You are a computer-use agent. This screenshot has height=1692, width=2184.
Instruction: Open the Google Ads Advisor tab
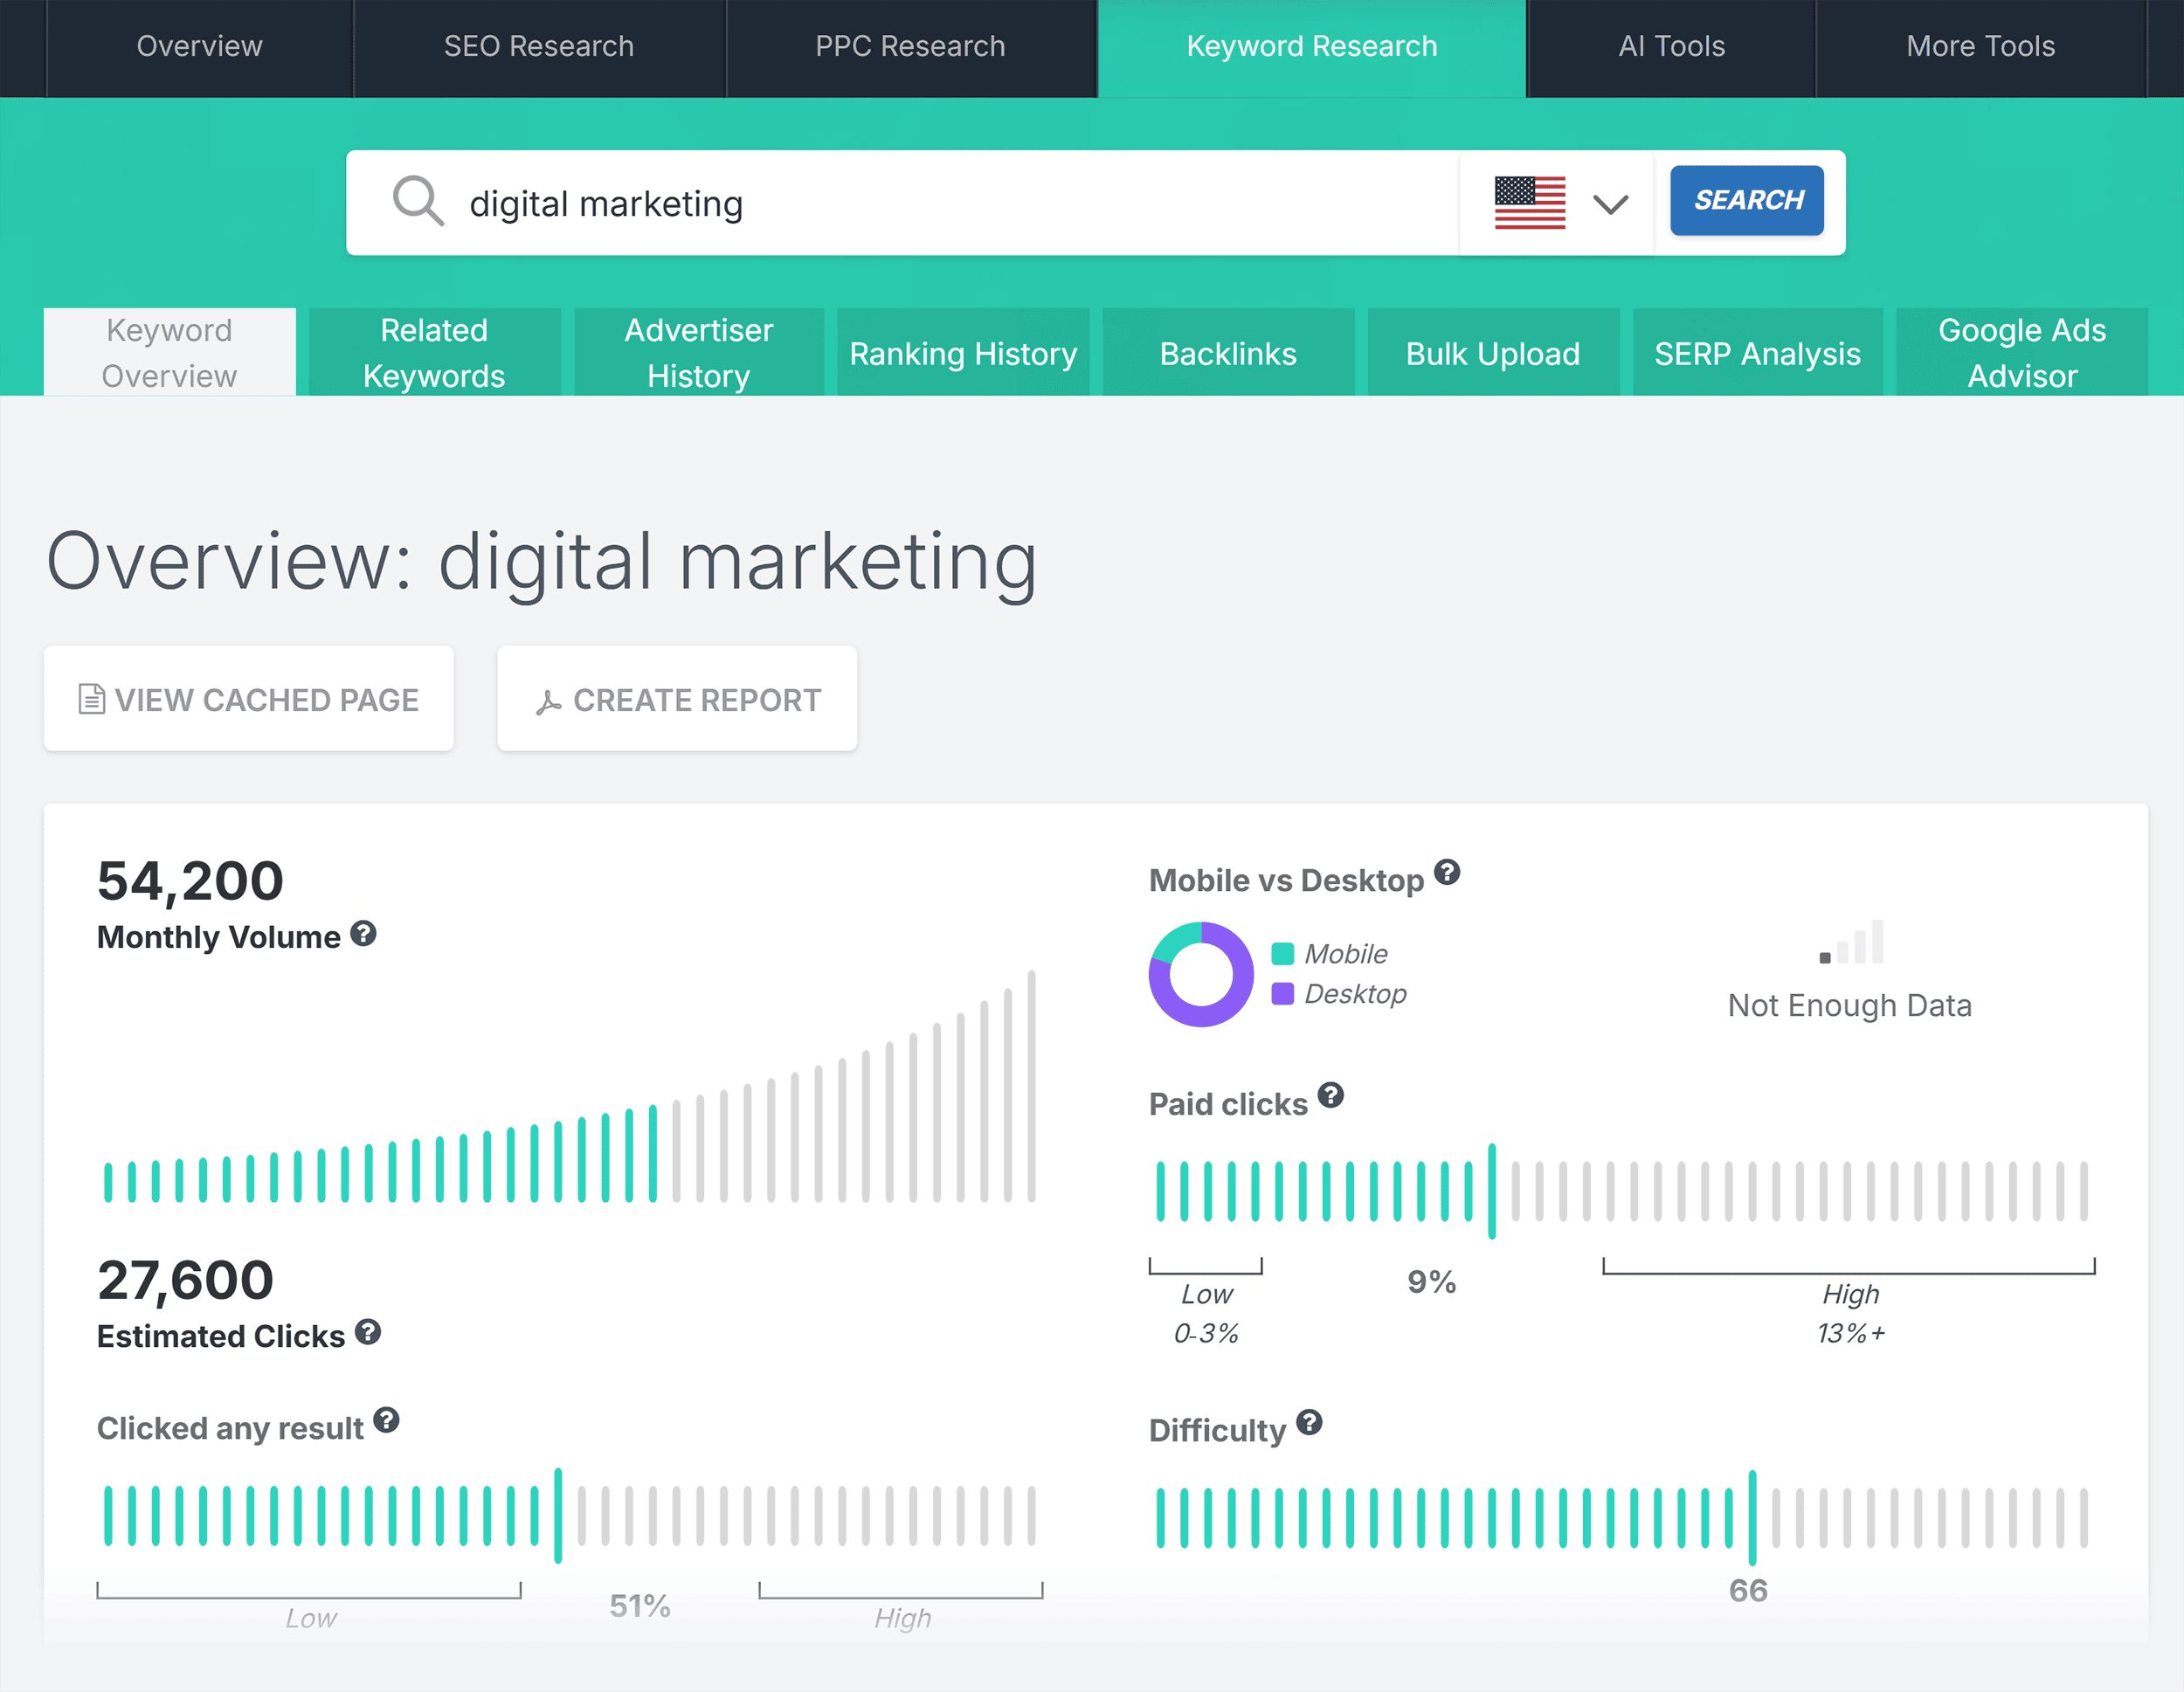[x=2021, y=351]
